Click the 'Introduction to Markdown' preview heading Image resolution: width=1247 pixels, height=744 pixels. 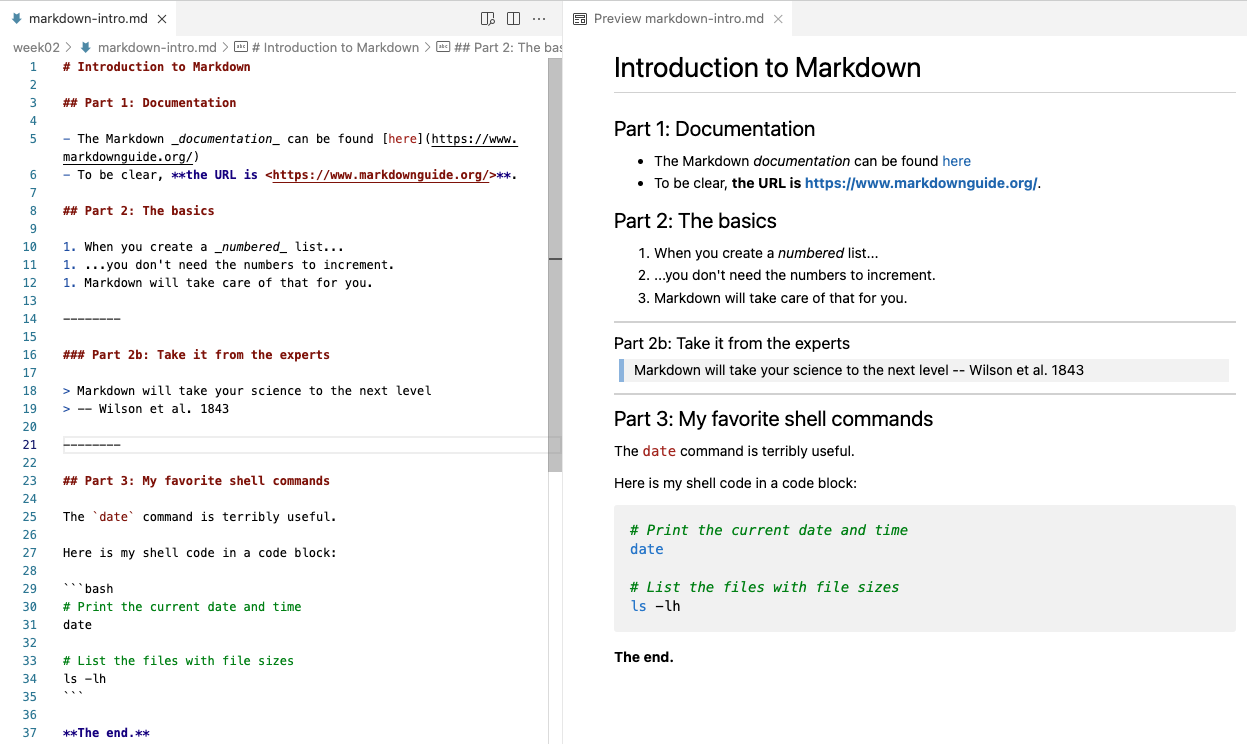767,68
